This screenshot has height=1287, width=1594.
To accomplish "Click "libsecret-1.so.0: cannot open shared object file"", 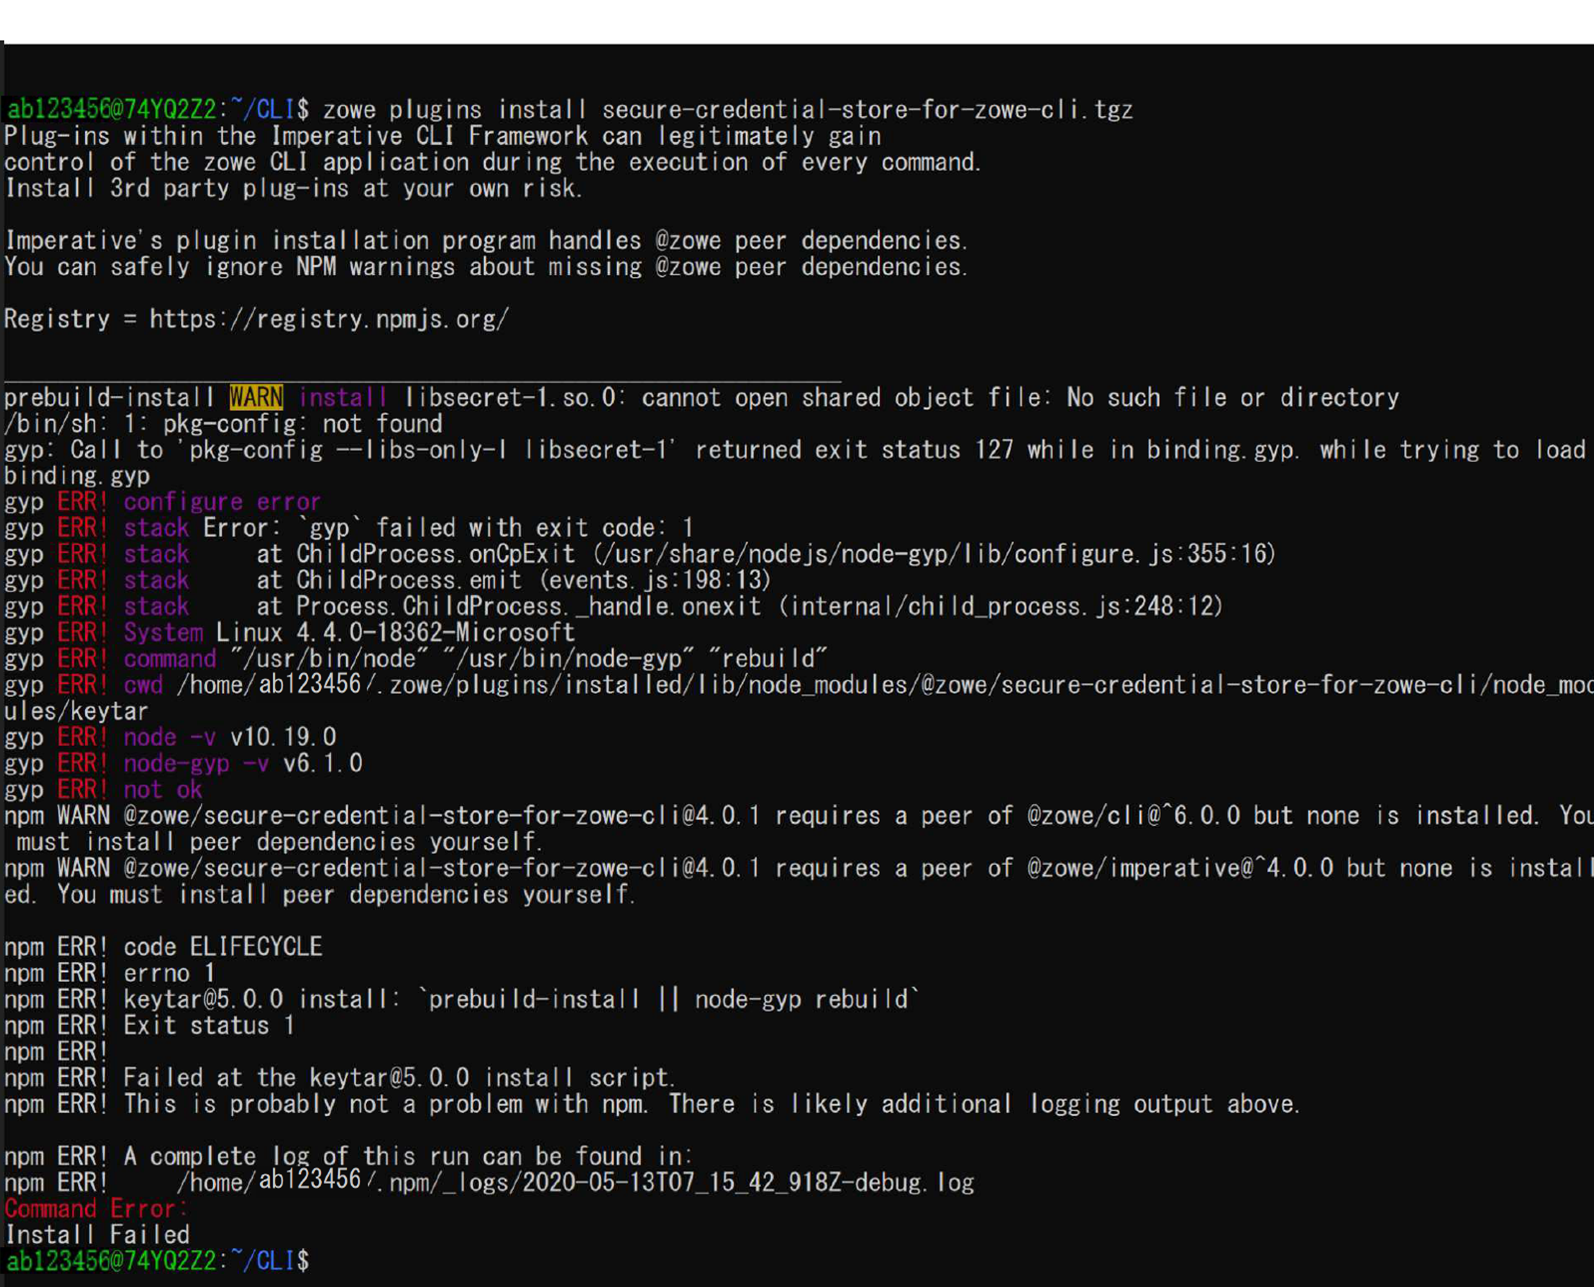I will (x=727, y=398).
